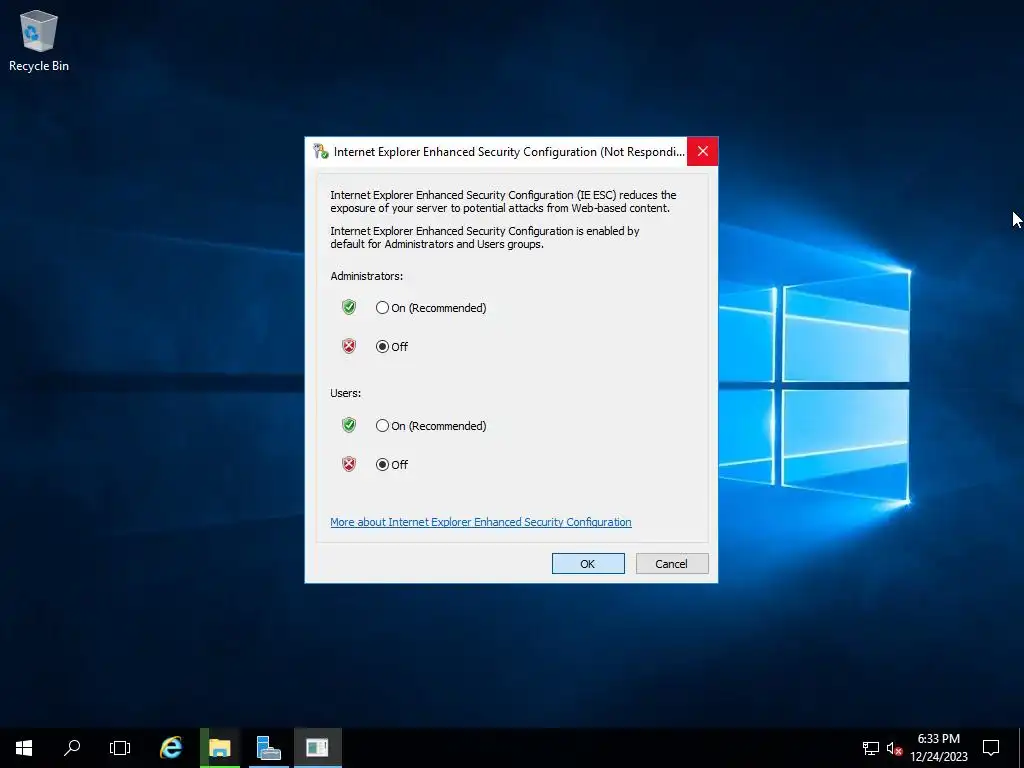This screenshot has width=1024, height=768.
Task: Click the OK button
Action: click(x=588, y=564)
